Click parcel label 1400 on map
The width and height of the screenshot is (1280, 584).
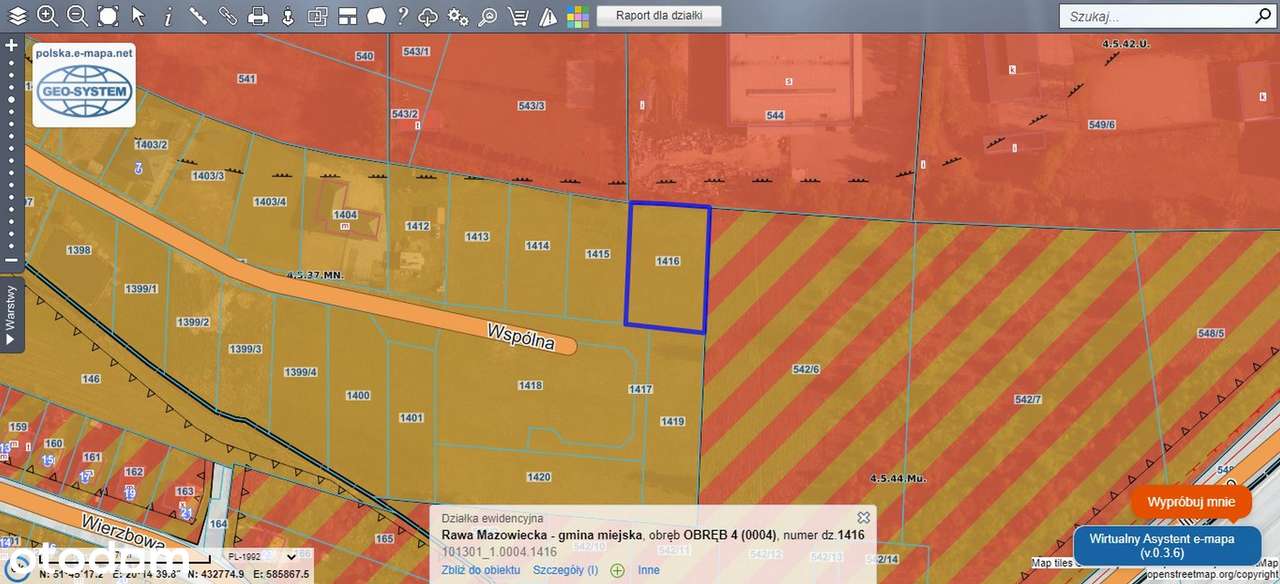coord(358,395)
